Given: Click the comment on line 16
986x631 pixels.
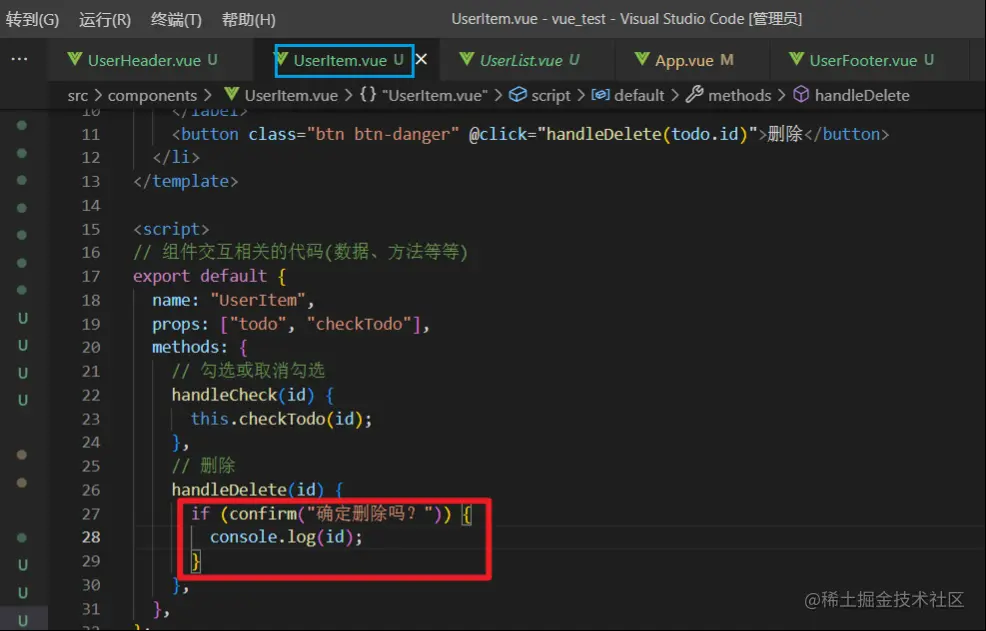Looking at the screenshot, I should tap(301, 252).
